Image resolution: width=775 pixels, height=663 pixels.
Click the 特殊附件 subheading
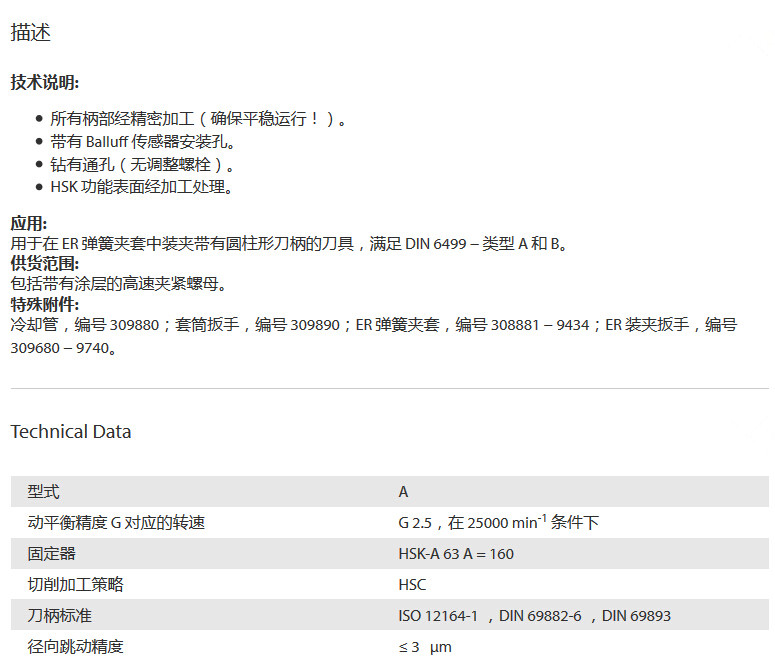[44, 304]
